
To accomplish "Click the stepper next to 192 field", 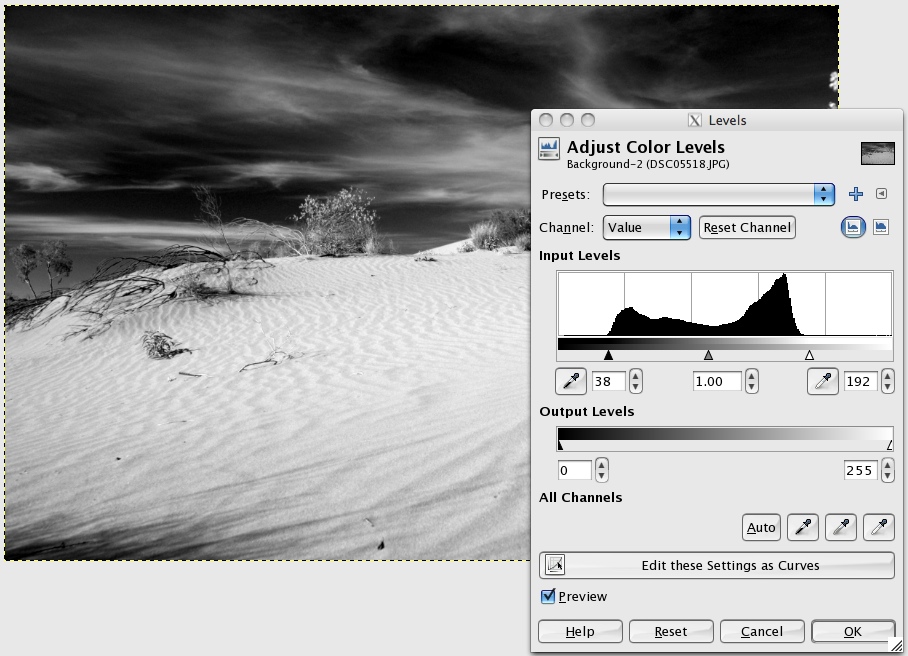I will [x=888, y=382].
